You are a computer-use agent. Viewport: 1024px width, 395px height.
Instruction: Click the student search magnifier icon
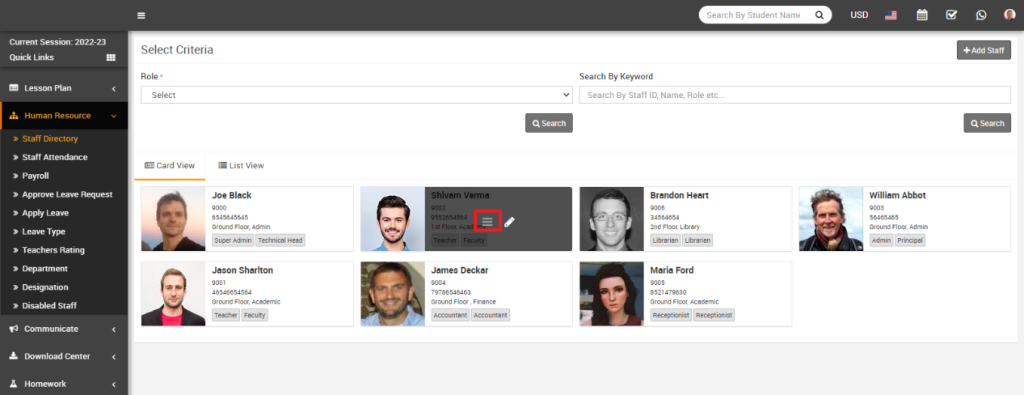pyautogui.click(x=819, y=15)
